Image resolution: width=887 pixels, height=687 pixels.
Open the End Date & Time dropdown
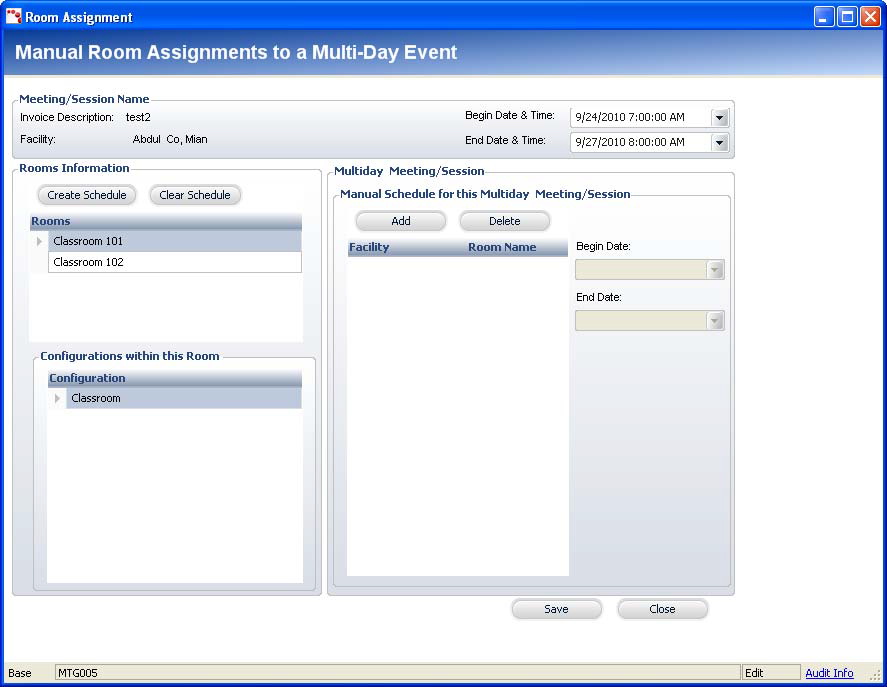[x=719, y=142]
